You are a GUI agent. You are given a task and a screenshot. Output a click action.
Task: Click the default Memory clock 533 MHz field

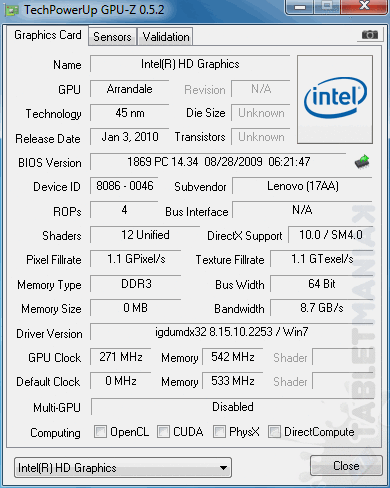click(x=233, y=381)
